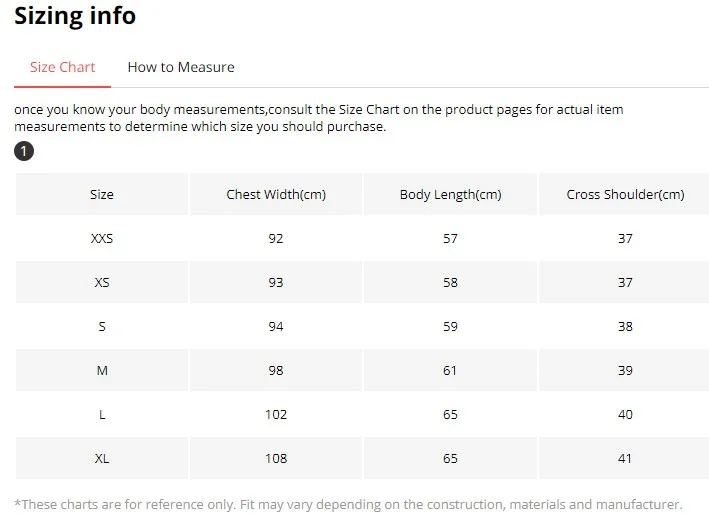This screenshot has width=709, height=529.
Task: Select the XL size row label
Action: click(102, 458)
